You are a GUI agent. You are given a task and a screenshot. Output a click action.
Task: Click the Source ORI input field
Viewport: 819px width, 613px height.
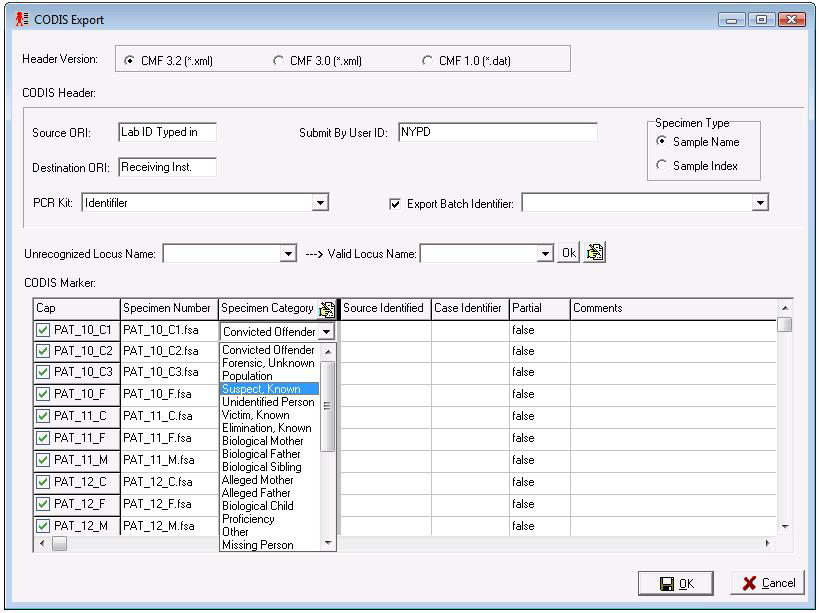(x=168, y=132)
